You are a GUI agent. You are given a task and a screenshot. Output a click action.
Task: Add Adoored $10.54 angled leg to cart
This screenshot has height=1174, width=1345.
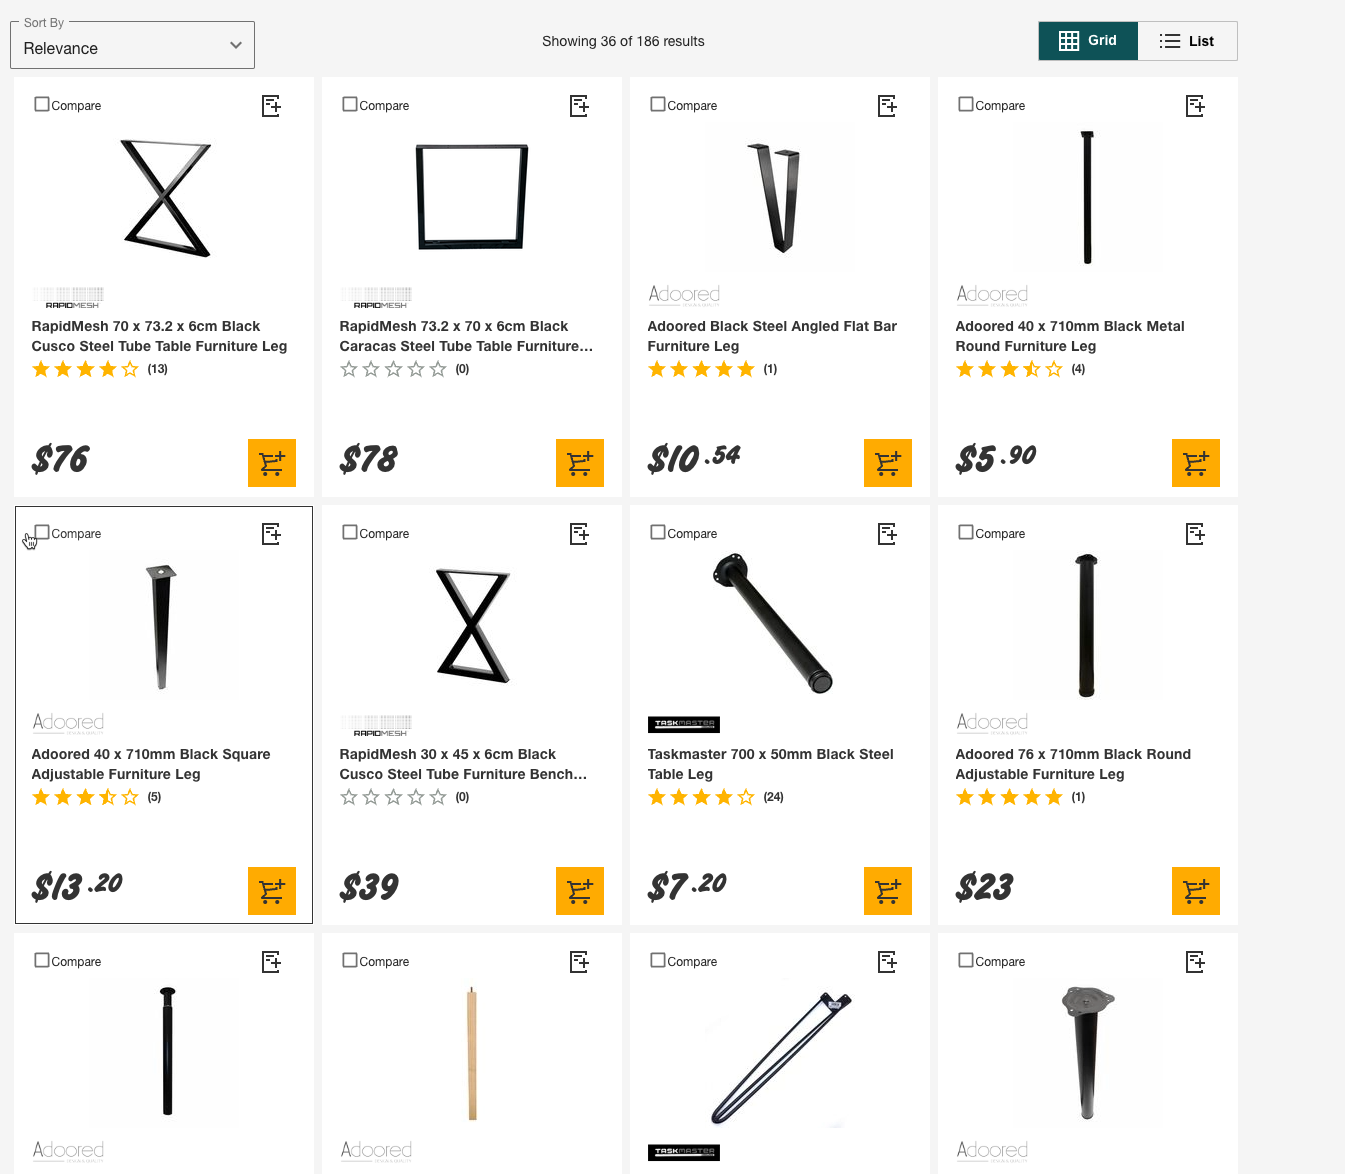pyautogui.click(x=888, y=463)
